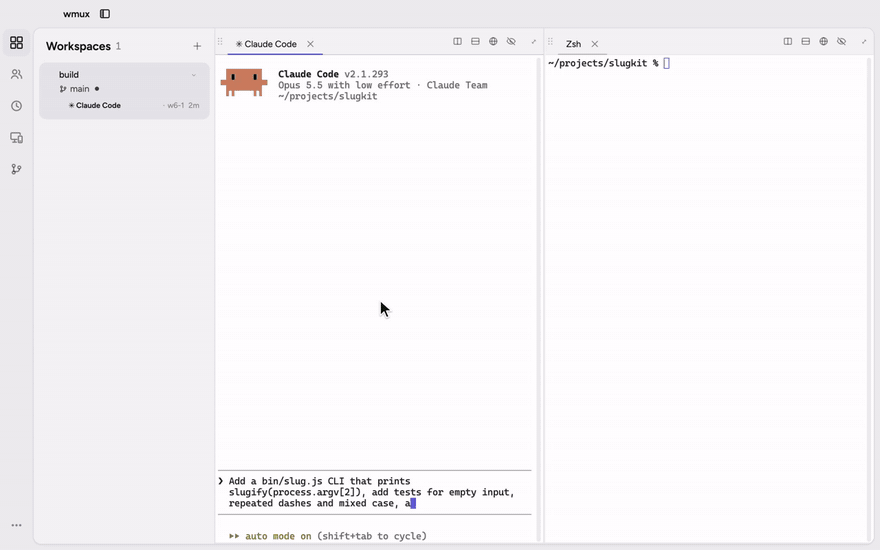Open browser globe icon in Claude Code pane
Image resolution: width=880 pixels, height=550 pixels.
(x=493, y=42)
